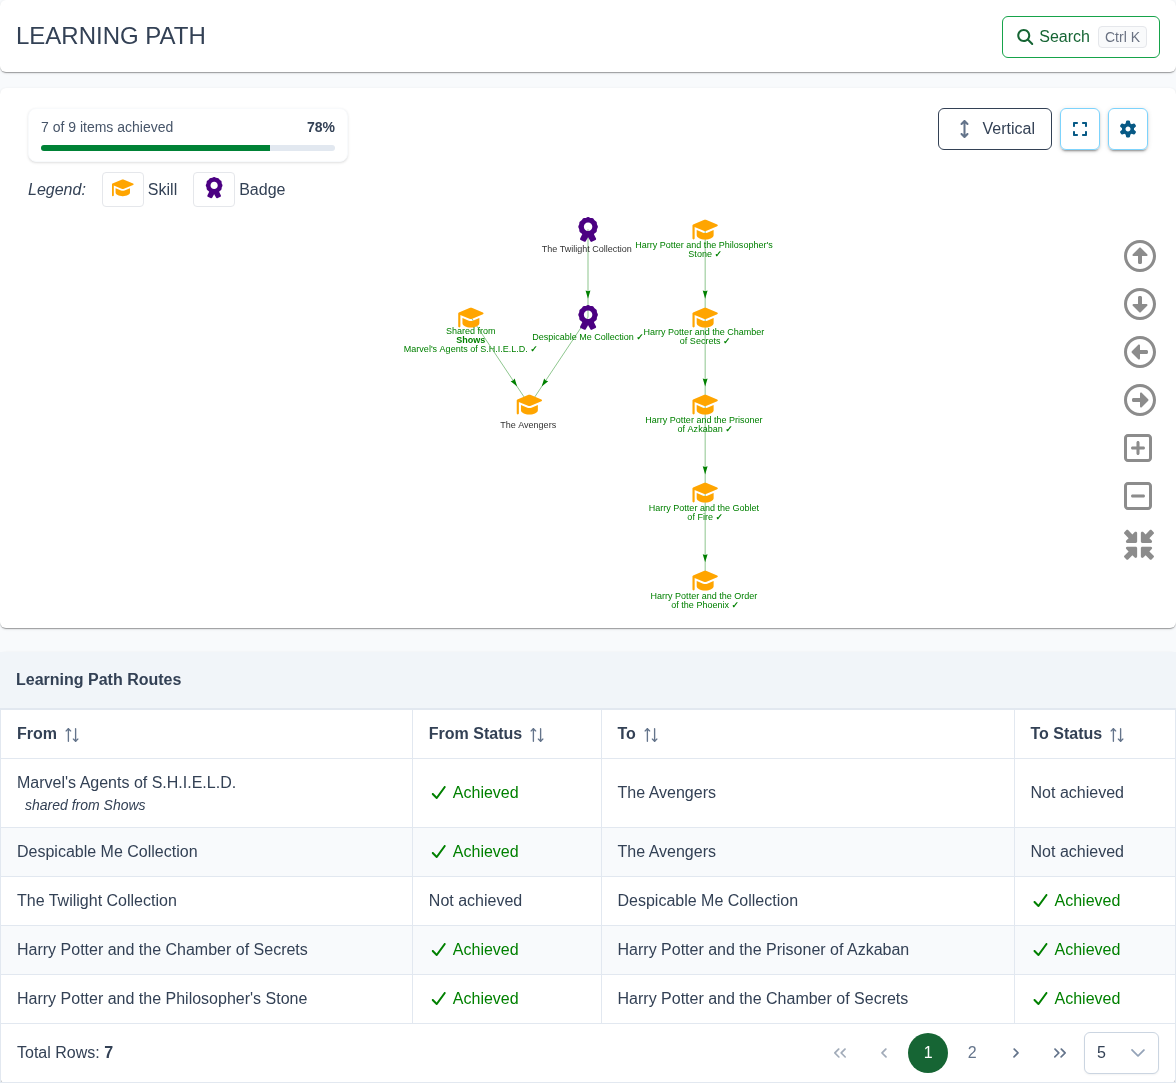The image size is (1176, 1083).
Task: Click the pan down arrow icon
Action: pos(1139,304)
